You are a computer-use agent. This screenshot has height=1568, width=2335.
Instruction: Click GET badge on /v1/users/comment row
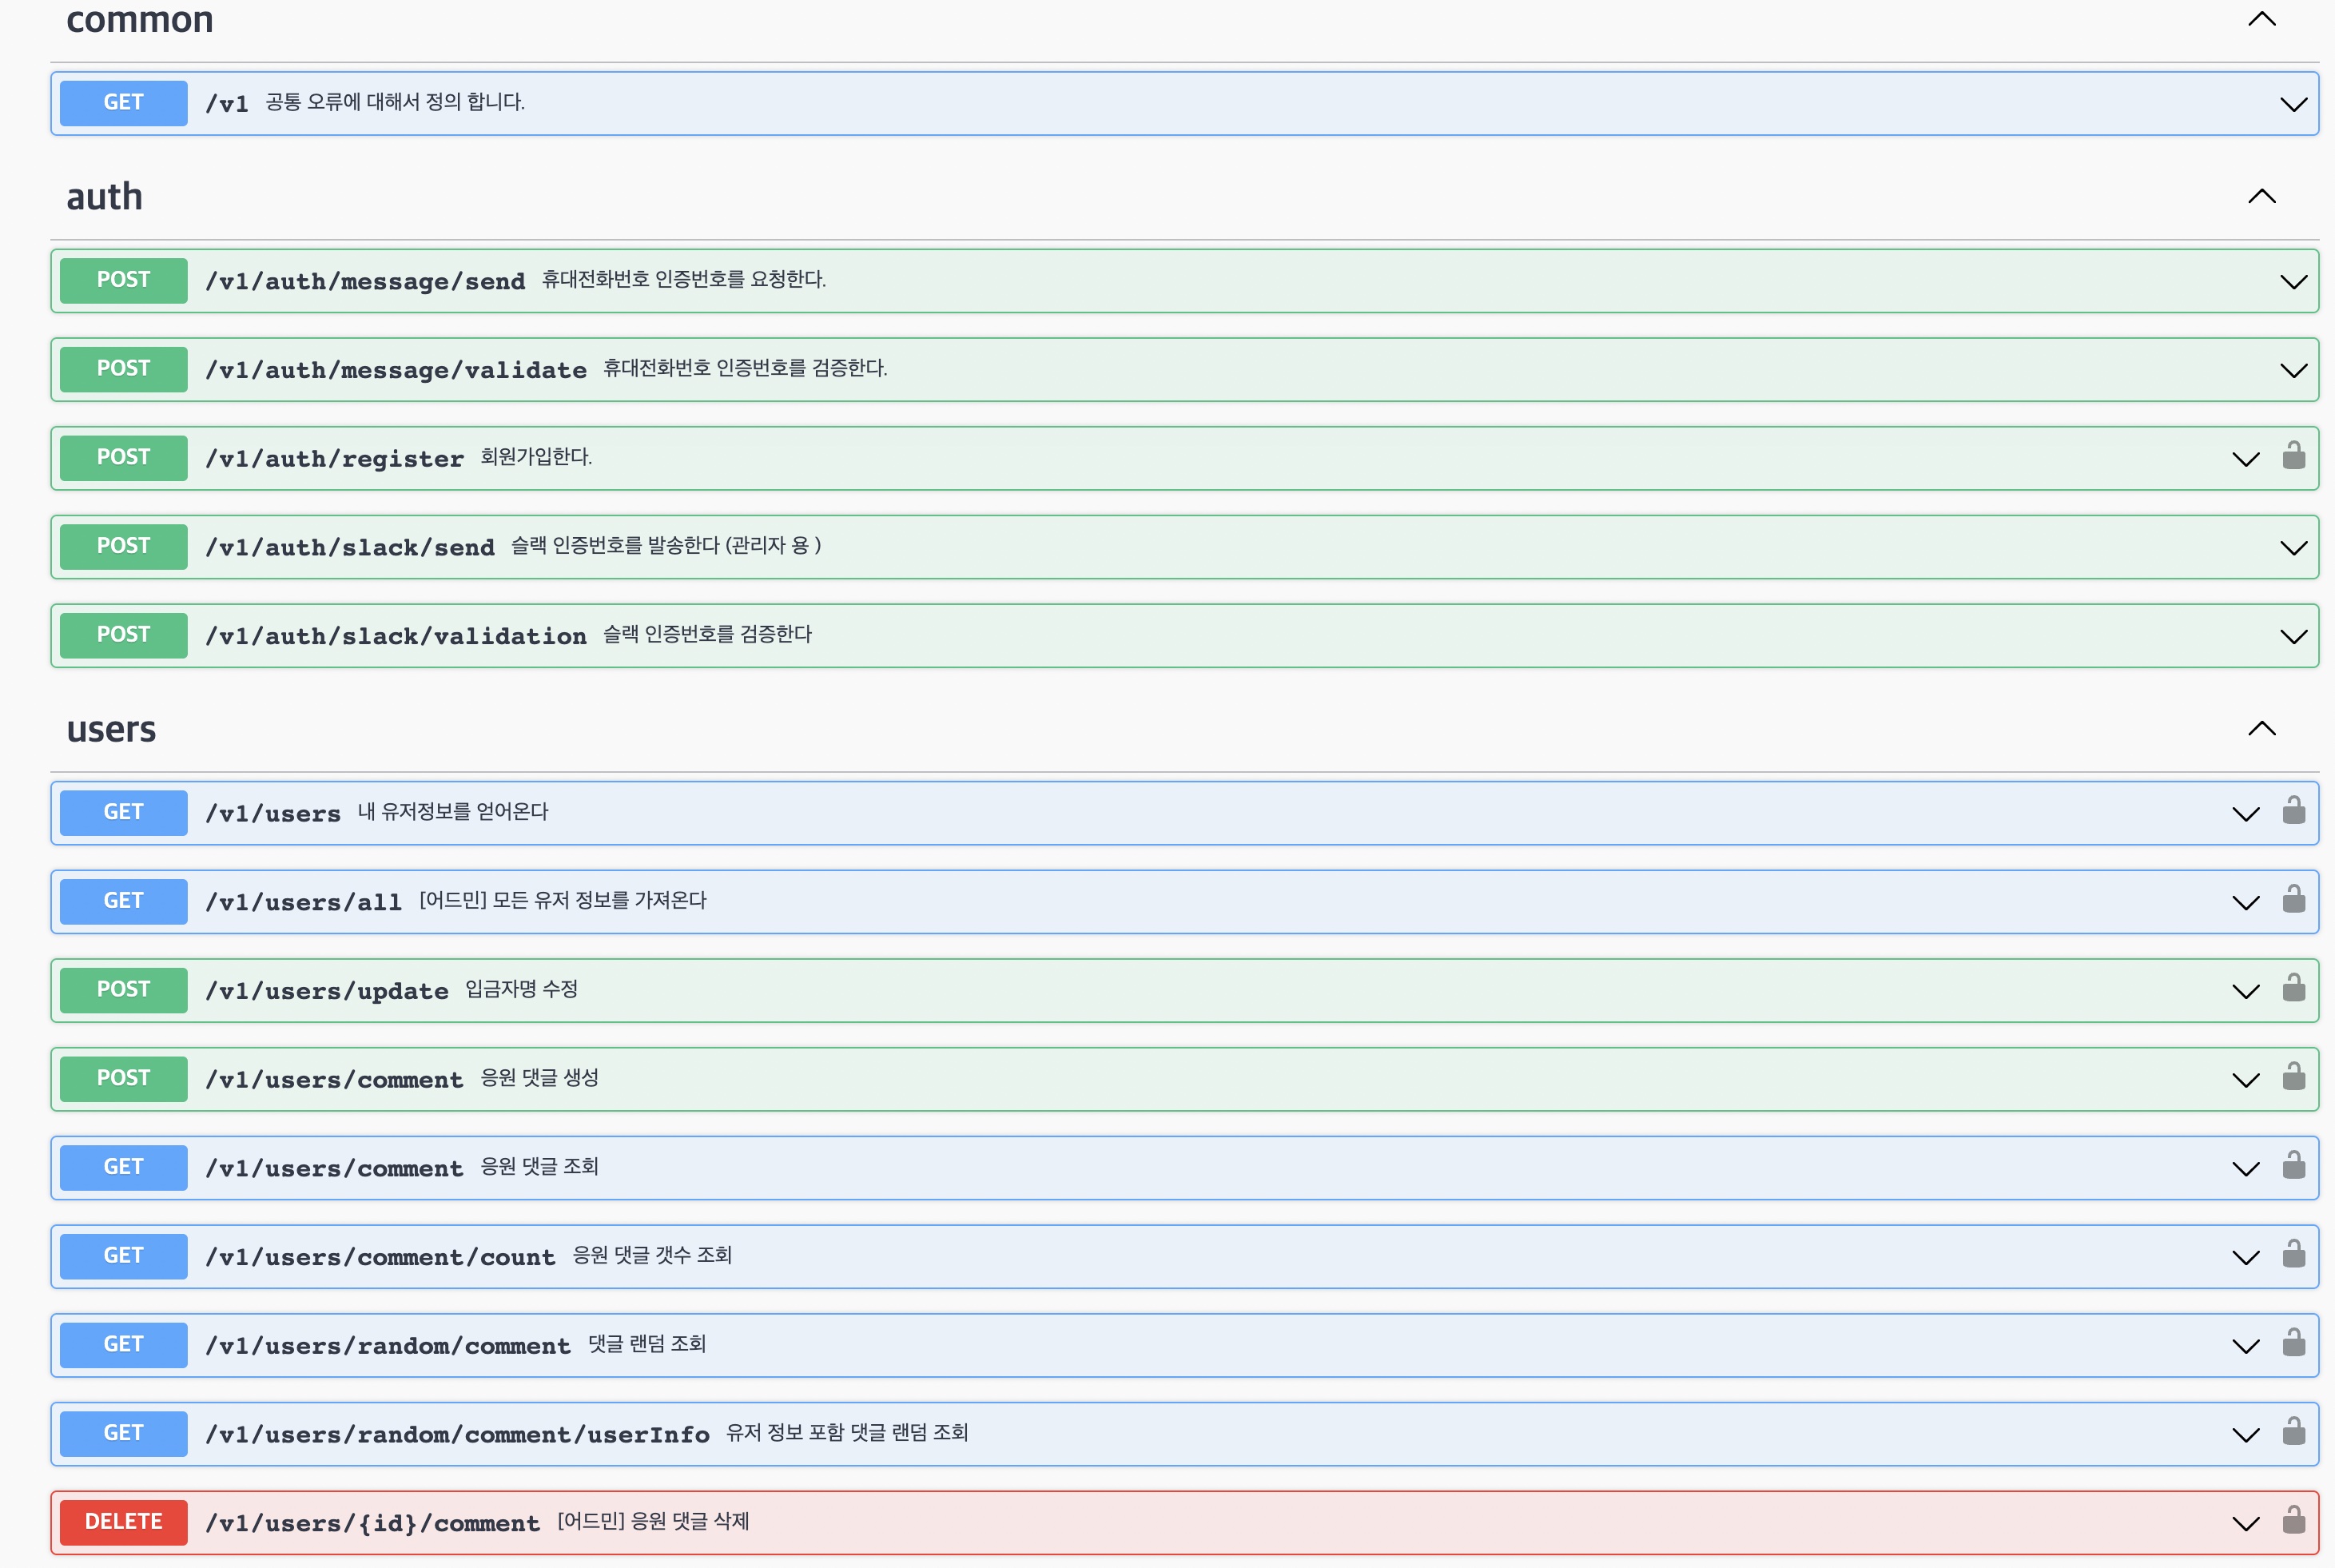point(123,1167)
